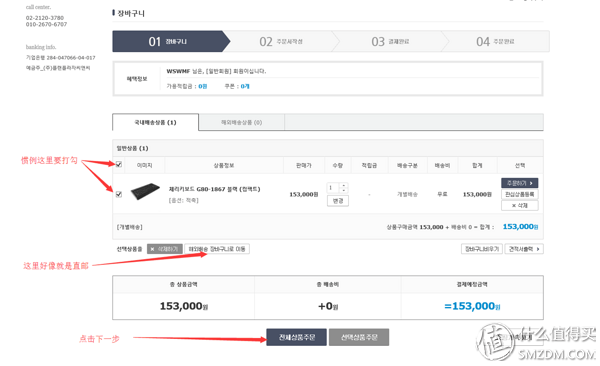Image resolution: width=600 pixels, height=366 pixels.
Task: Click the 전체상품주문 order-all button
Action: (x=297, y=337)
